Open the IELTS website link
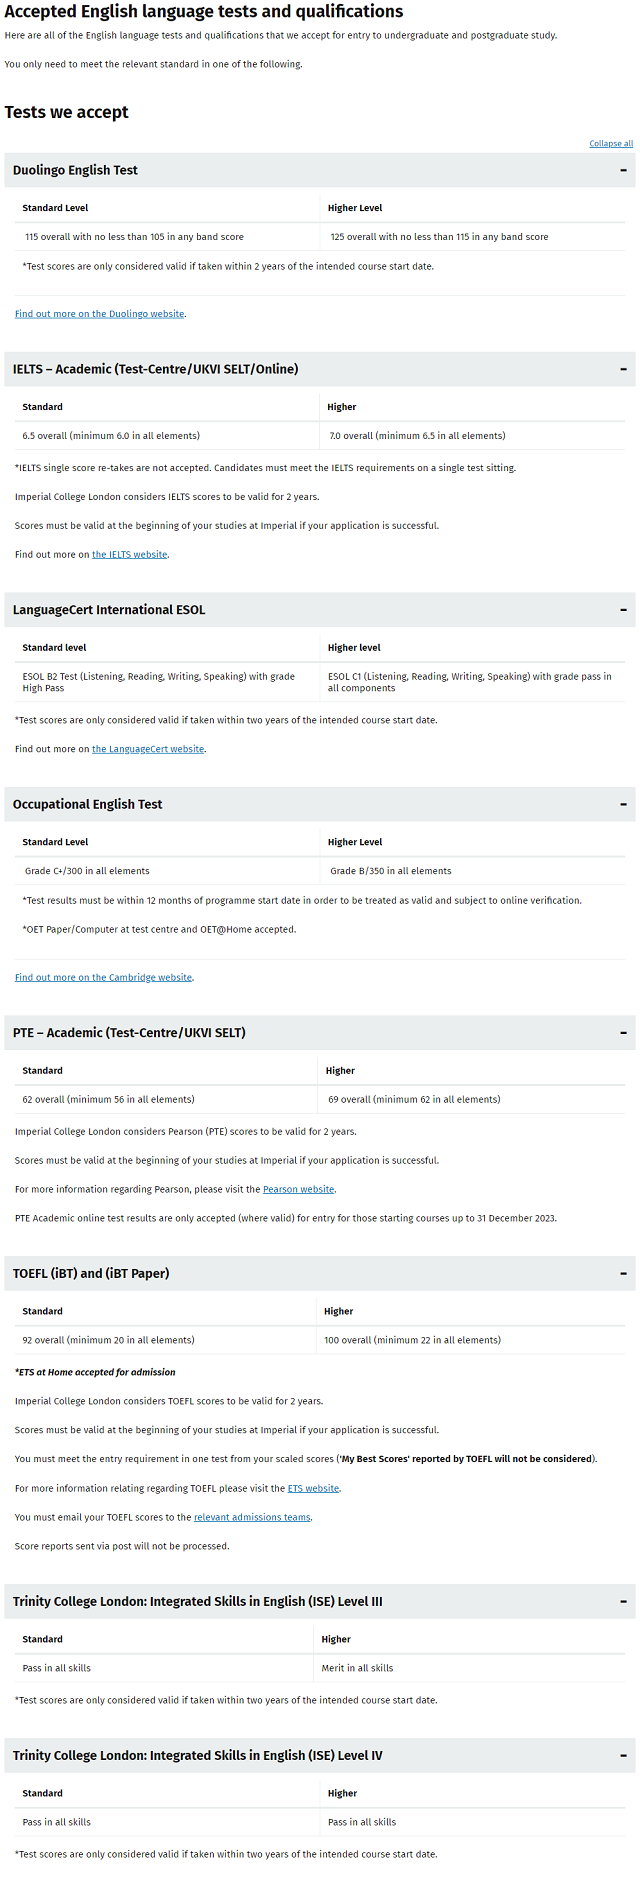The width and height of the screenshot is (640, 1896). click(x=130, y=554)
